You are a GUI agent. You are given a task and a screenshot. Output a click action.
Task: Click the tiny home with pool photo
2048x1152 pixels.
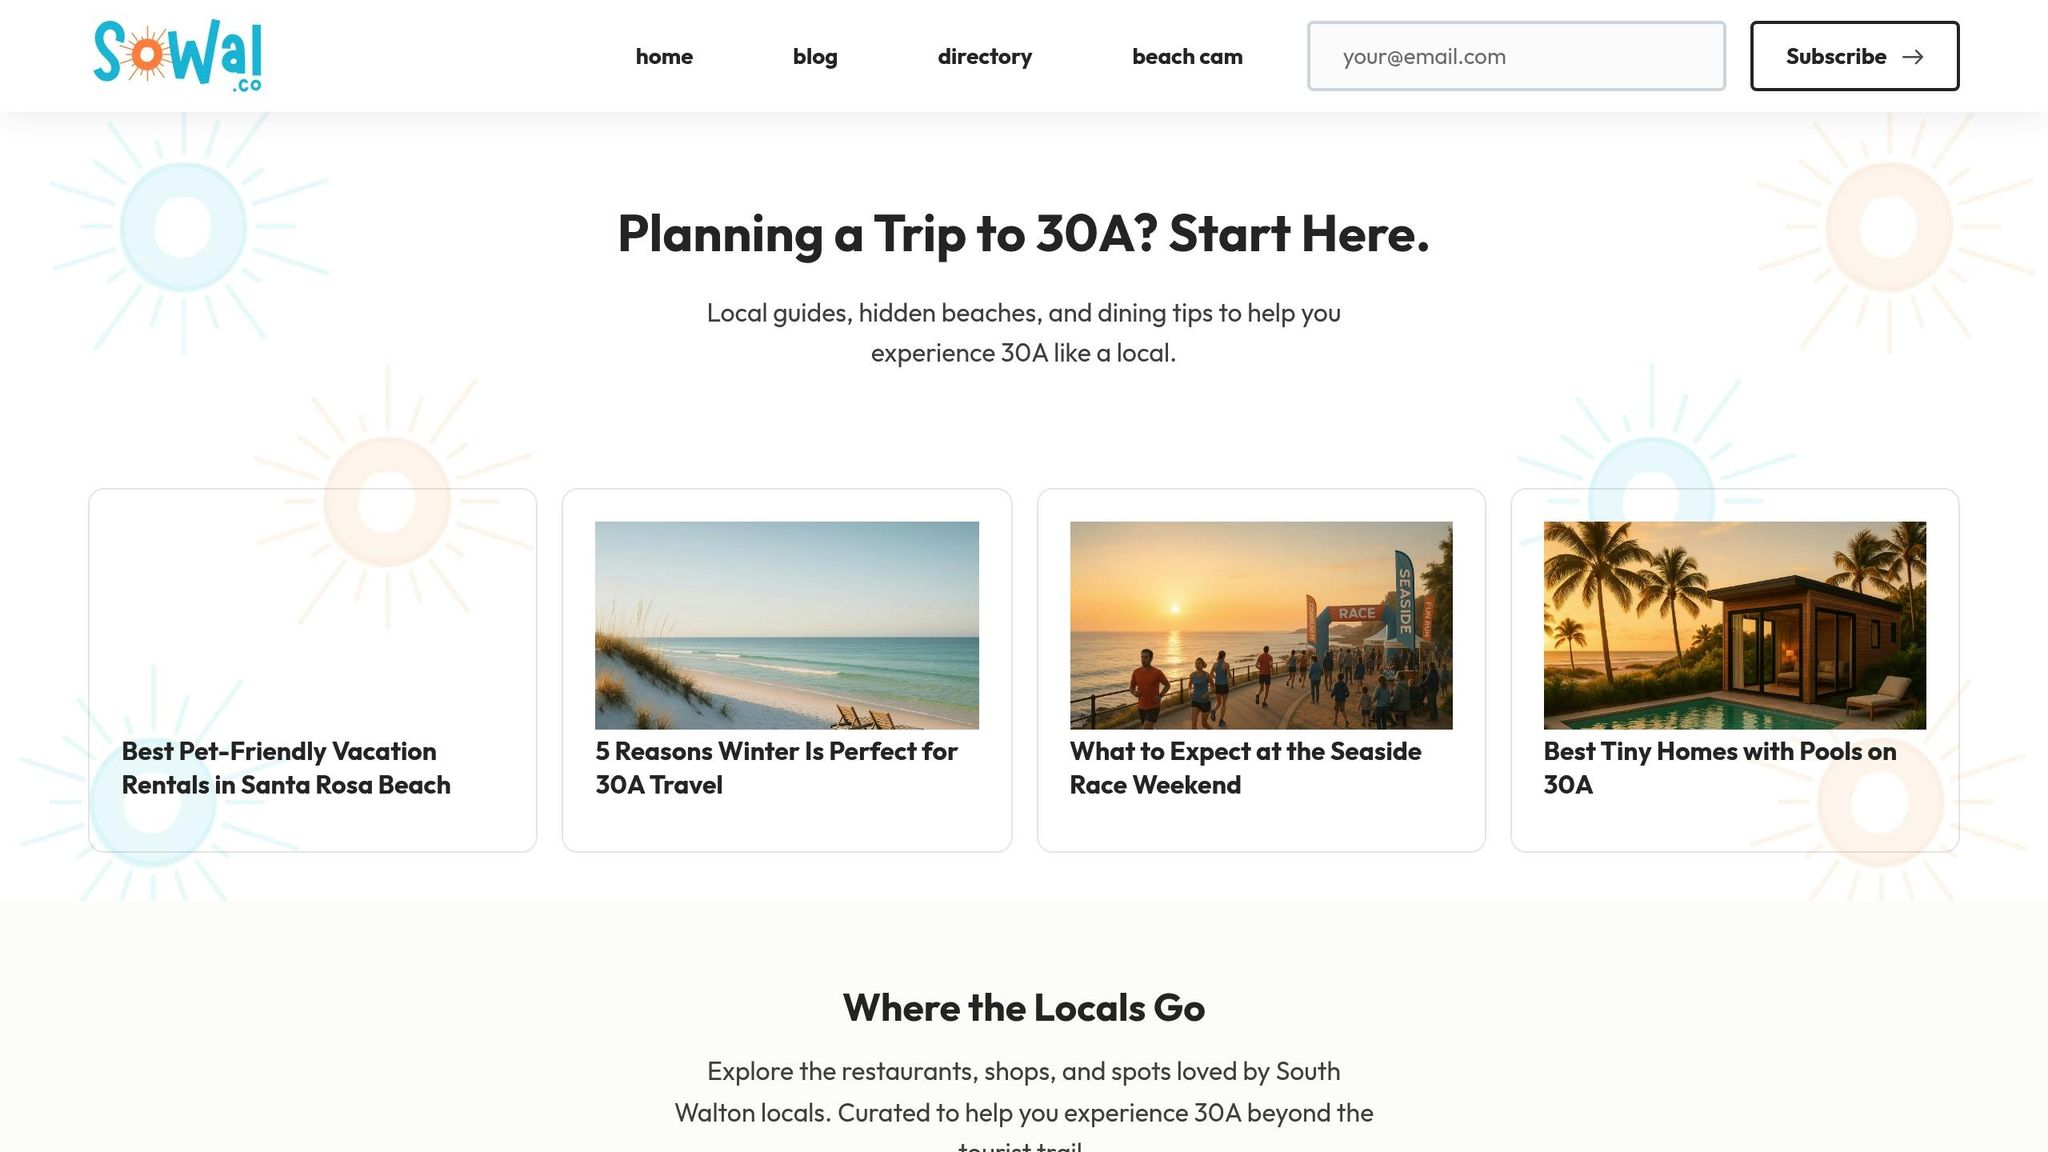pos(1734,625)
